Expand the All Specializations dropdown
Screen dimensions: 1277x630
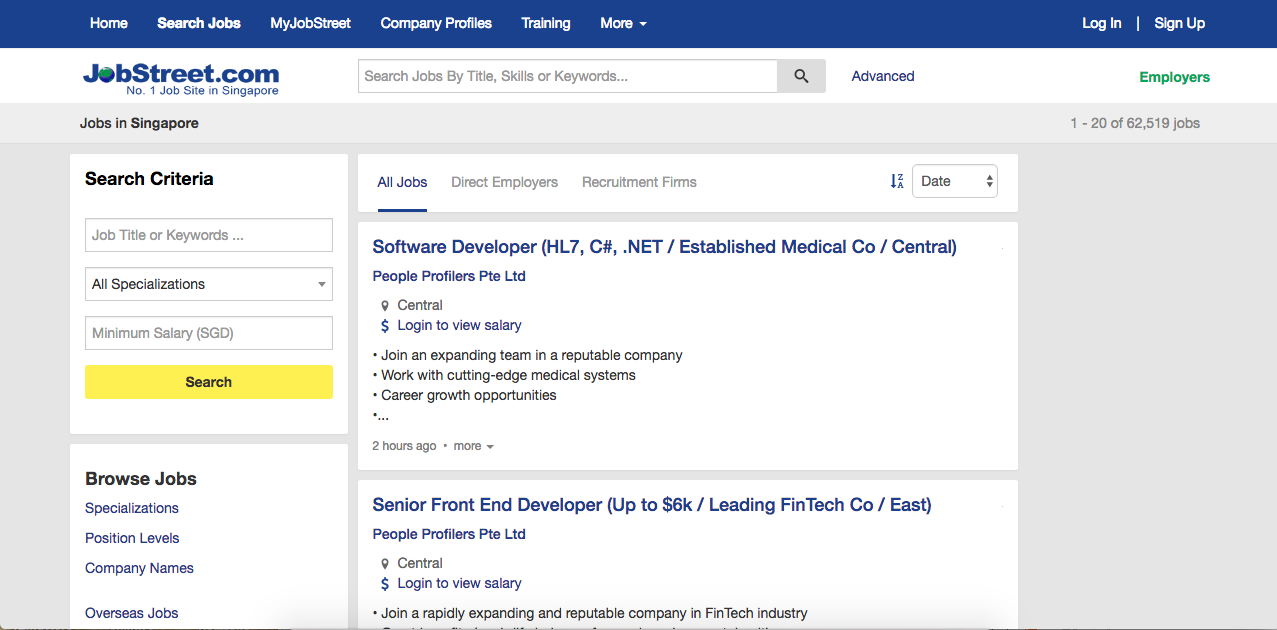click(x=209, y=284)
